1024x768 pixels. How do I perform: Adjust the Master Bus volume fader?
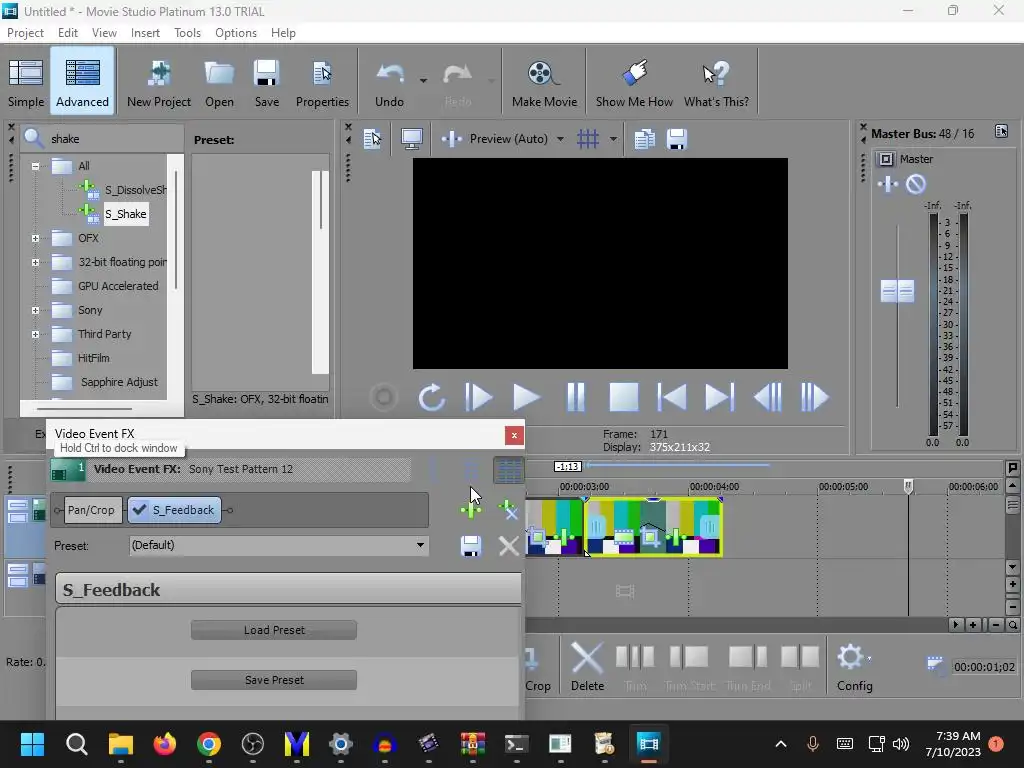coord(897,291)
